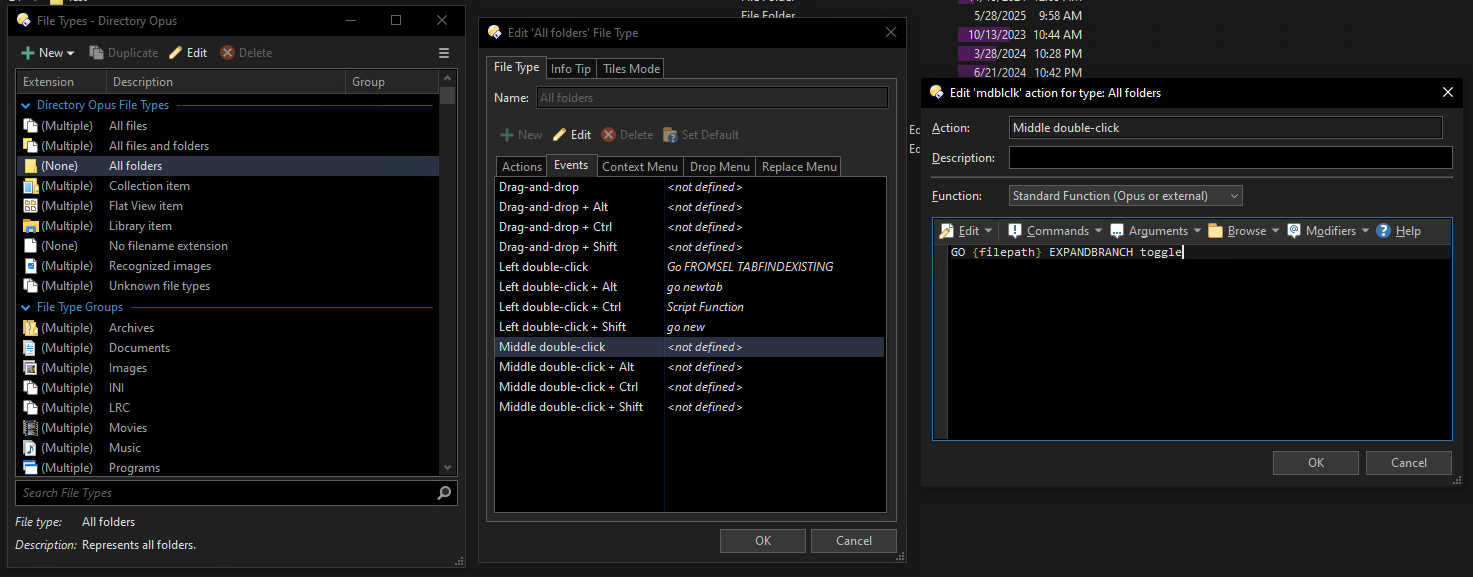Click the Directory Opus icon in File Types title bar

[23, 20]
